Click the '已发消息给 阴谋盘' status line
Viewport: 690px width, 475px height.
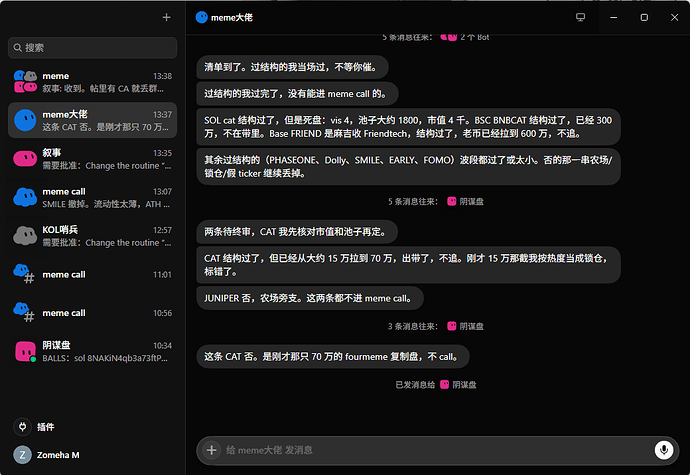436,385
